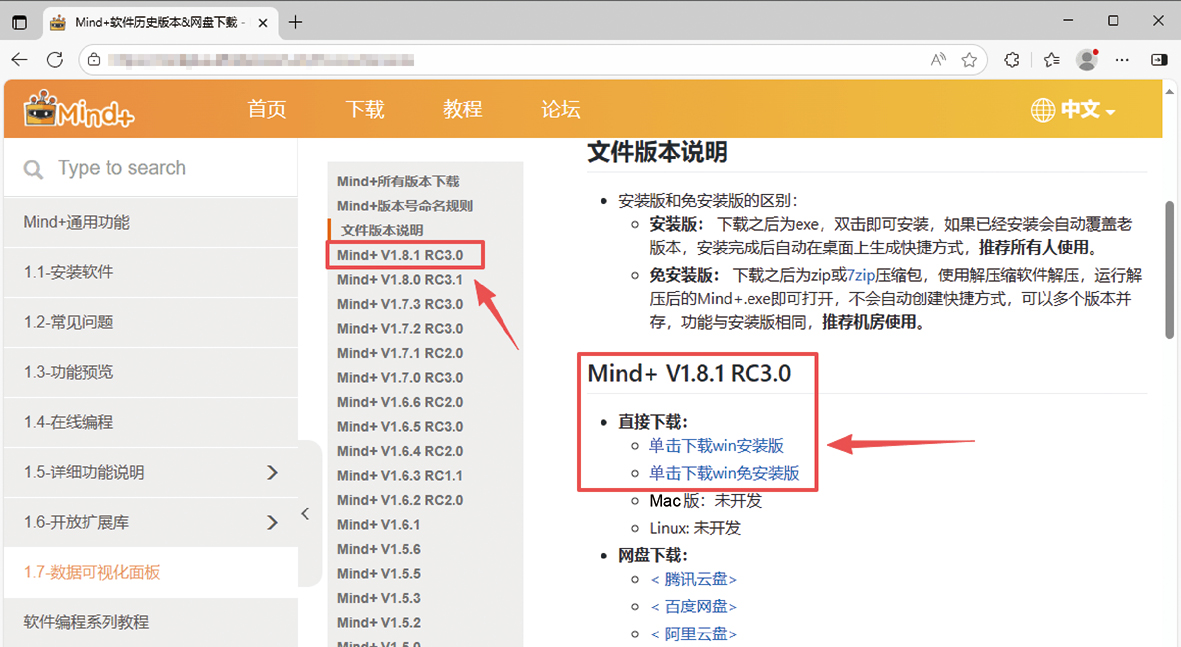Refresh the page with reload icon
Screen dimensions: 1181x647
coord(55,60)
